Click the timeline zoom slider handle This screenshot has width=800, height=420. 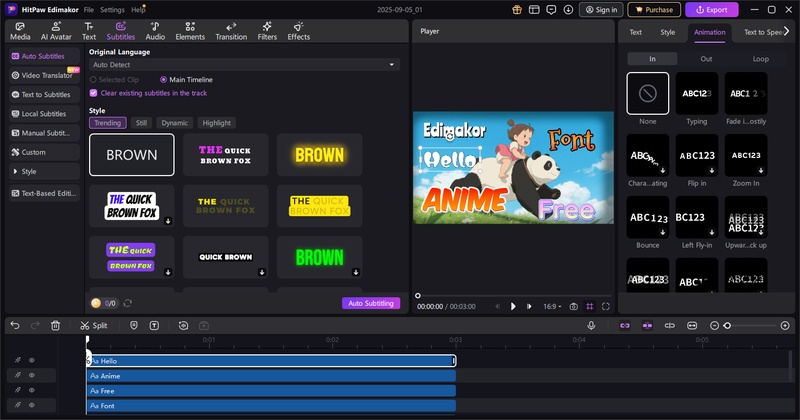tap(728, 326)
